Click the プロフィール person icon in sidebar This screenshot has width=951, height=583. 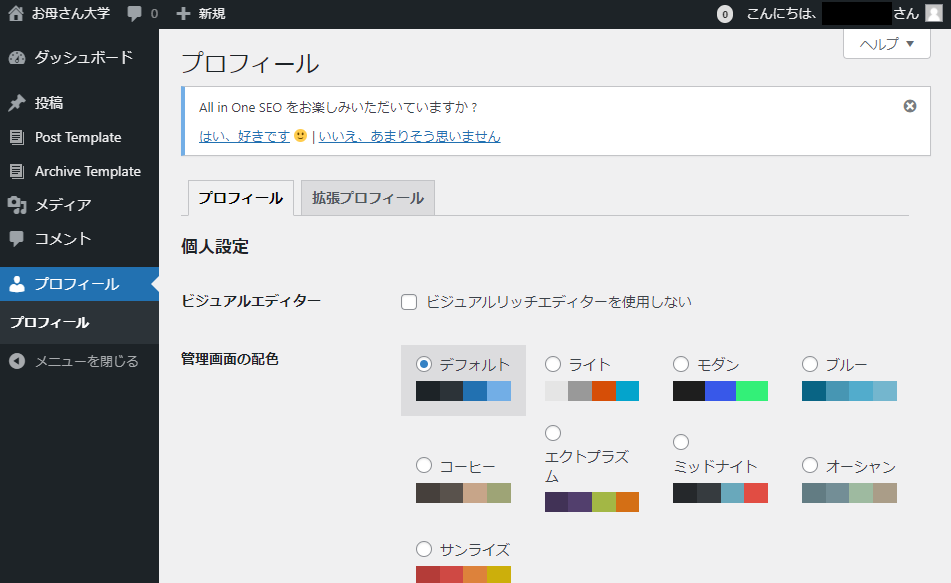coord(17,284)
